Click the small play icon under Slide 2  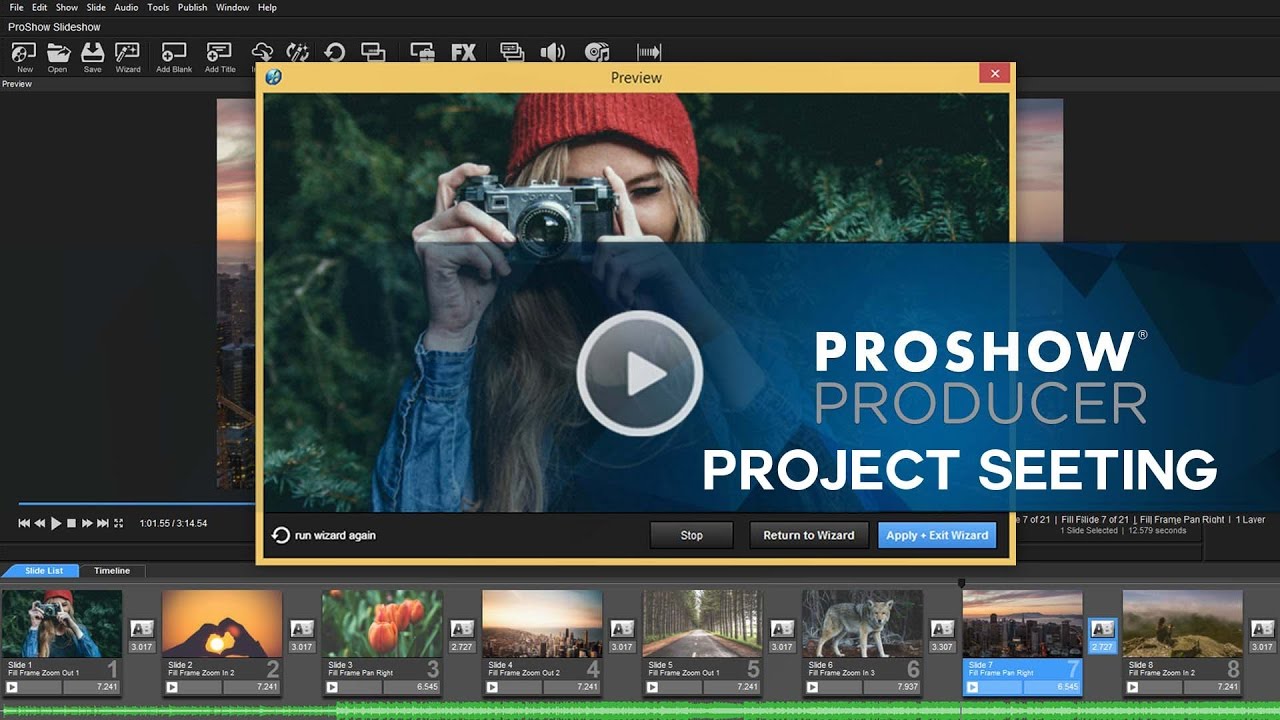[172, 687]
